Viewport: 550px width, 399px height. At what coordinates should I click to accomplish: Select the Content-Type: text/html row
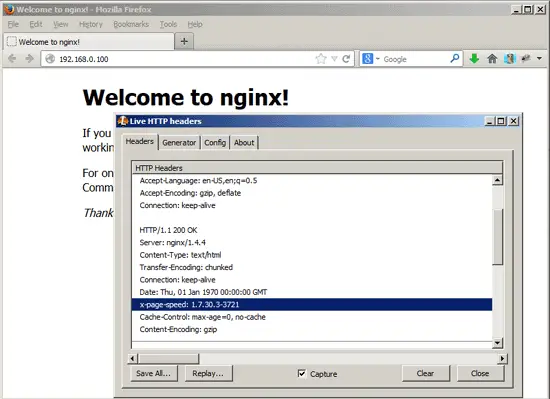click(312, 255)
